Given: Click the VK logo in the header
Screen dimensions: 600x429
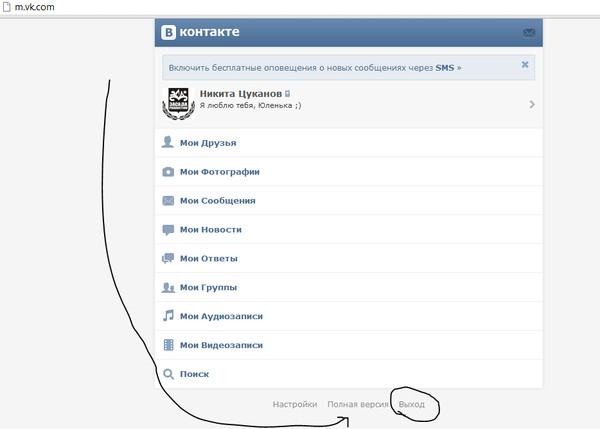Looking at the screenshot, I should pyautogui.click(x=200, y=32).
